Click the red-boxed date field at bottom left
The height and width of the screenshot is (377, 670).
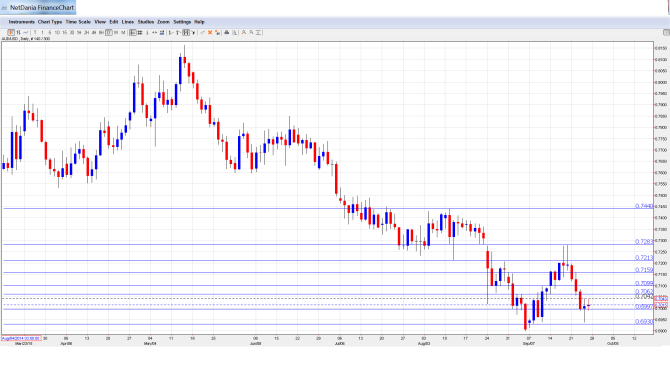[21, 339]
